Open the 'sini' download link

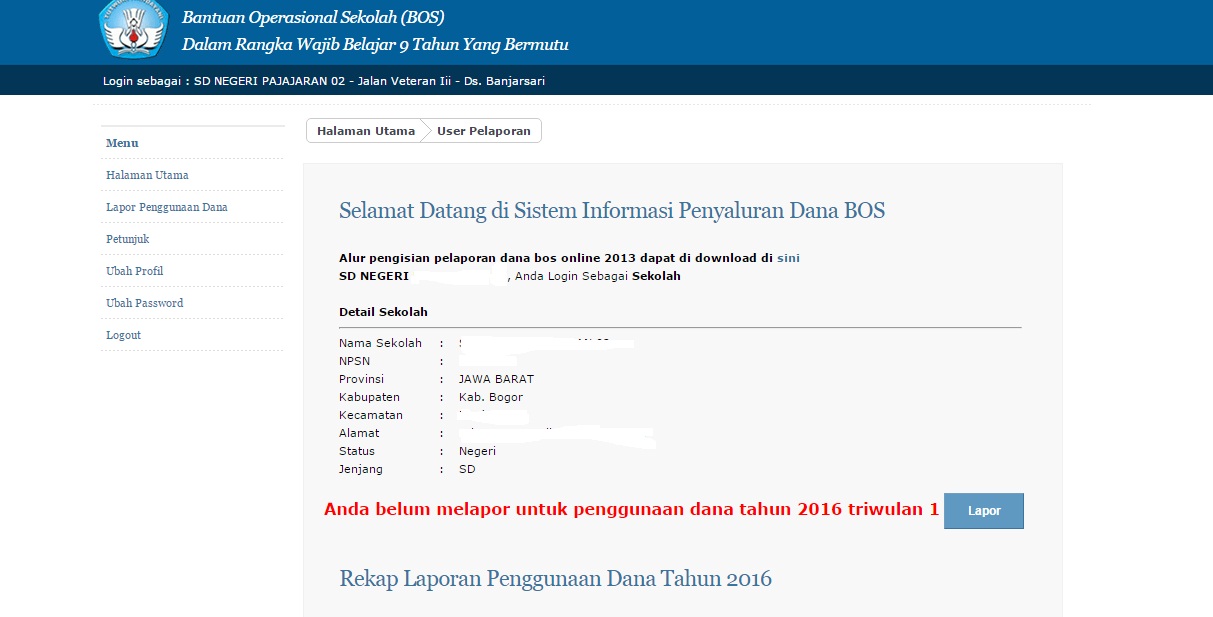point(788,257)
